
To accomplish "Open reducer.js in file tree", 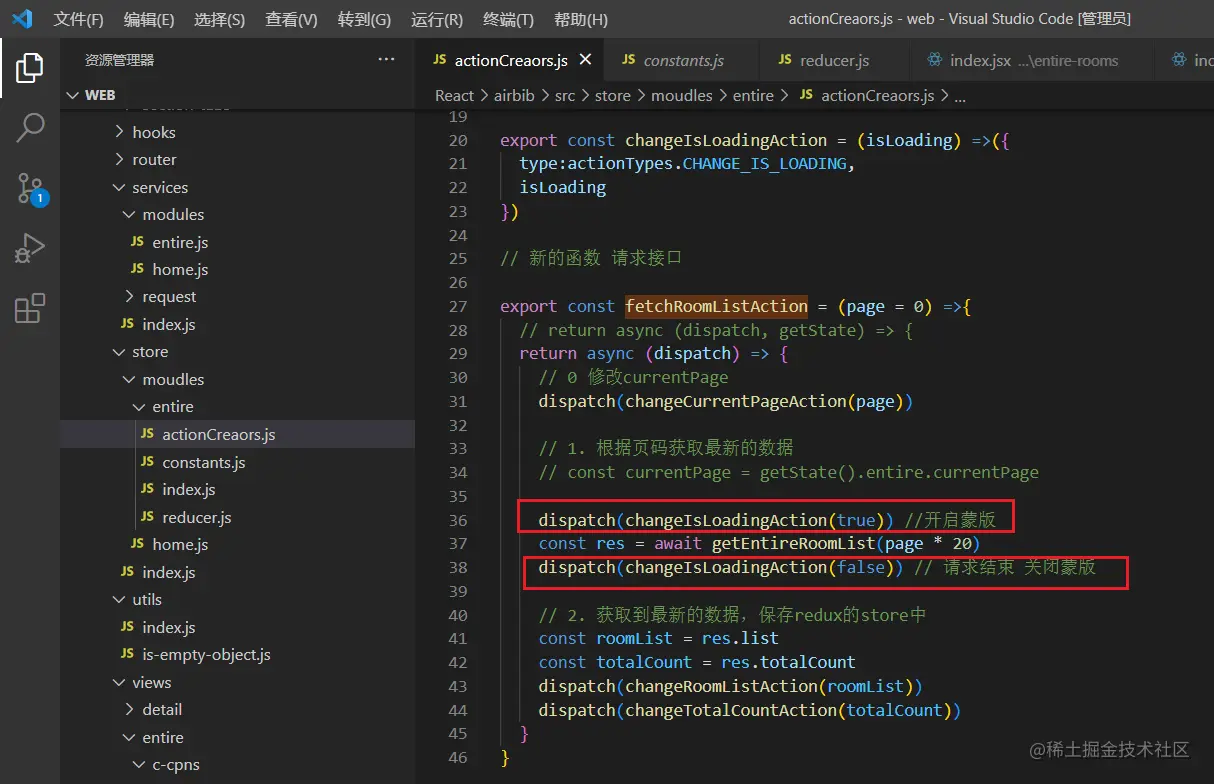I will click(x=237, y=517).
